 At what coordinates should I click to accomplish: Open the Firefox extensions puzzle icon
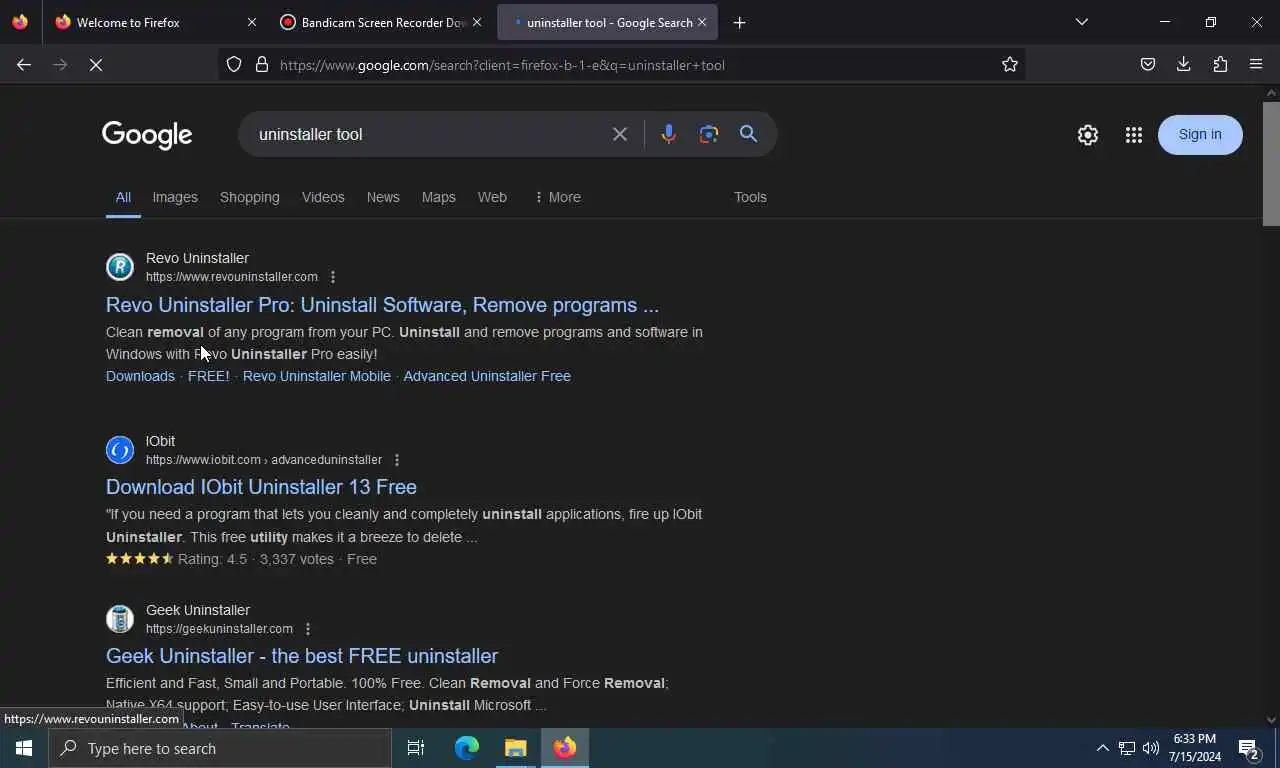(x=1220, y=65)
